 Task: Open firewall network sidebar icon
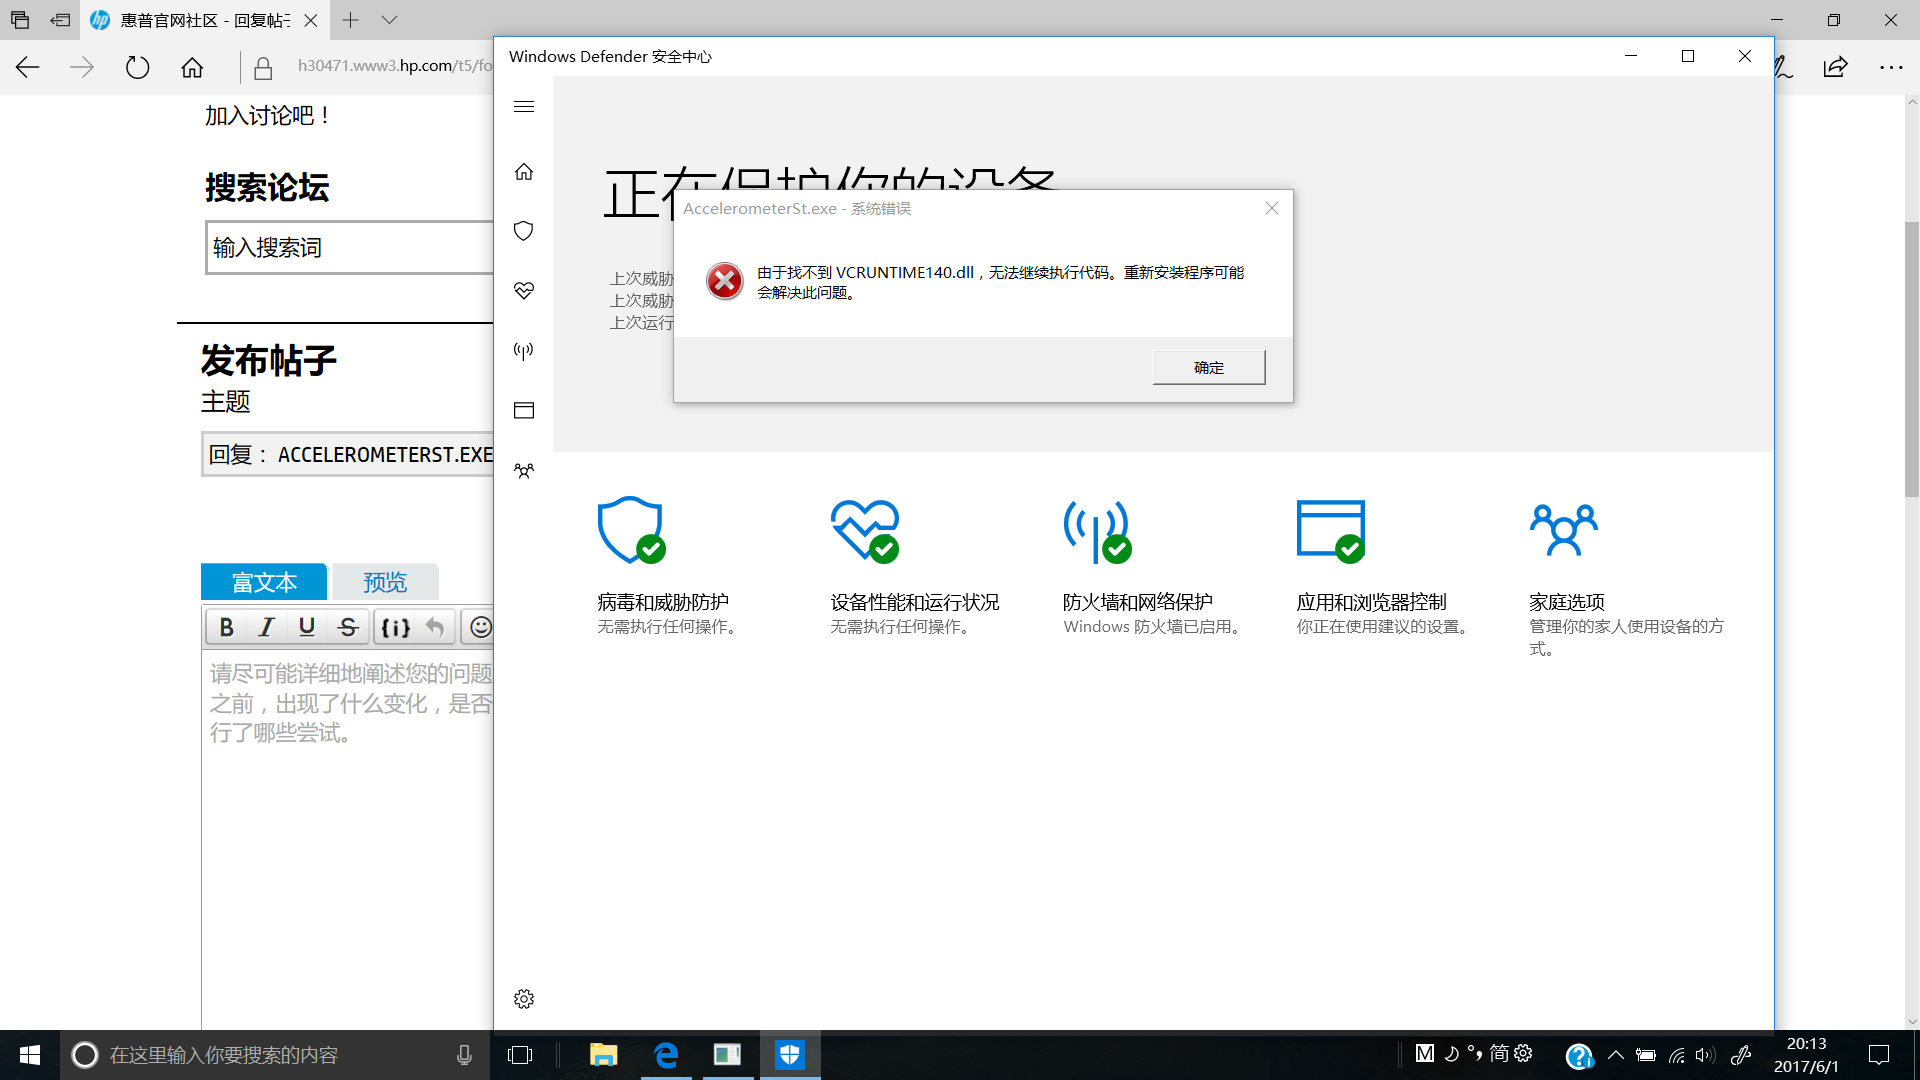click(524, 351)
